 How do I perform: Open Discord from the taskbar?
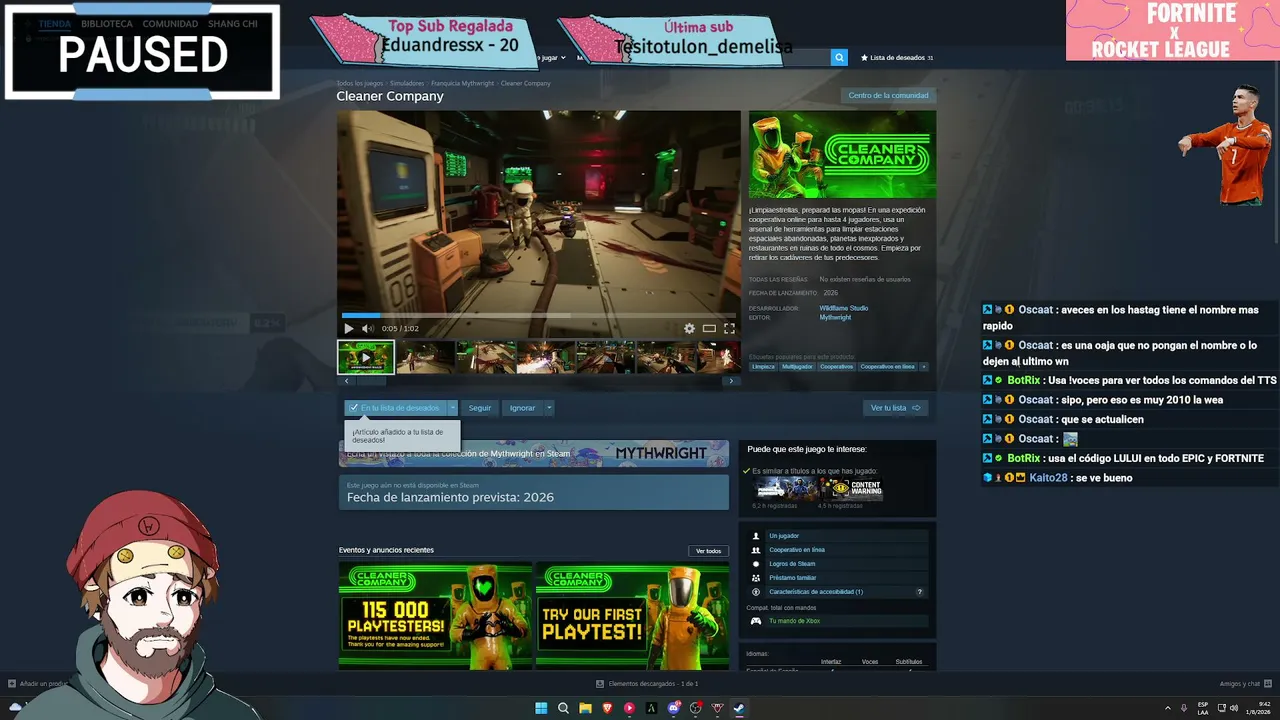(673, 708)
